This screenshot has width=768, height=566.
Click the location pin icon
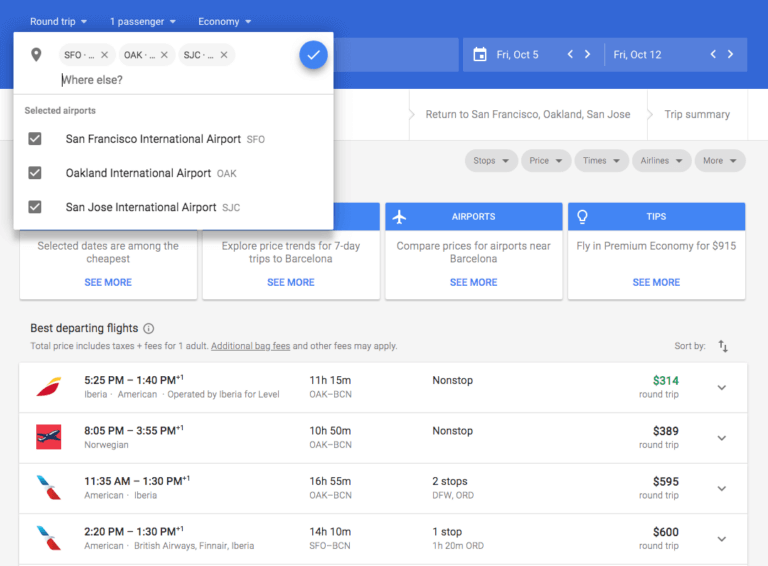(x=36, y=54)
